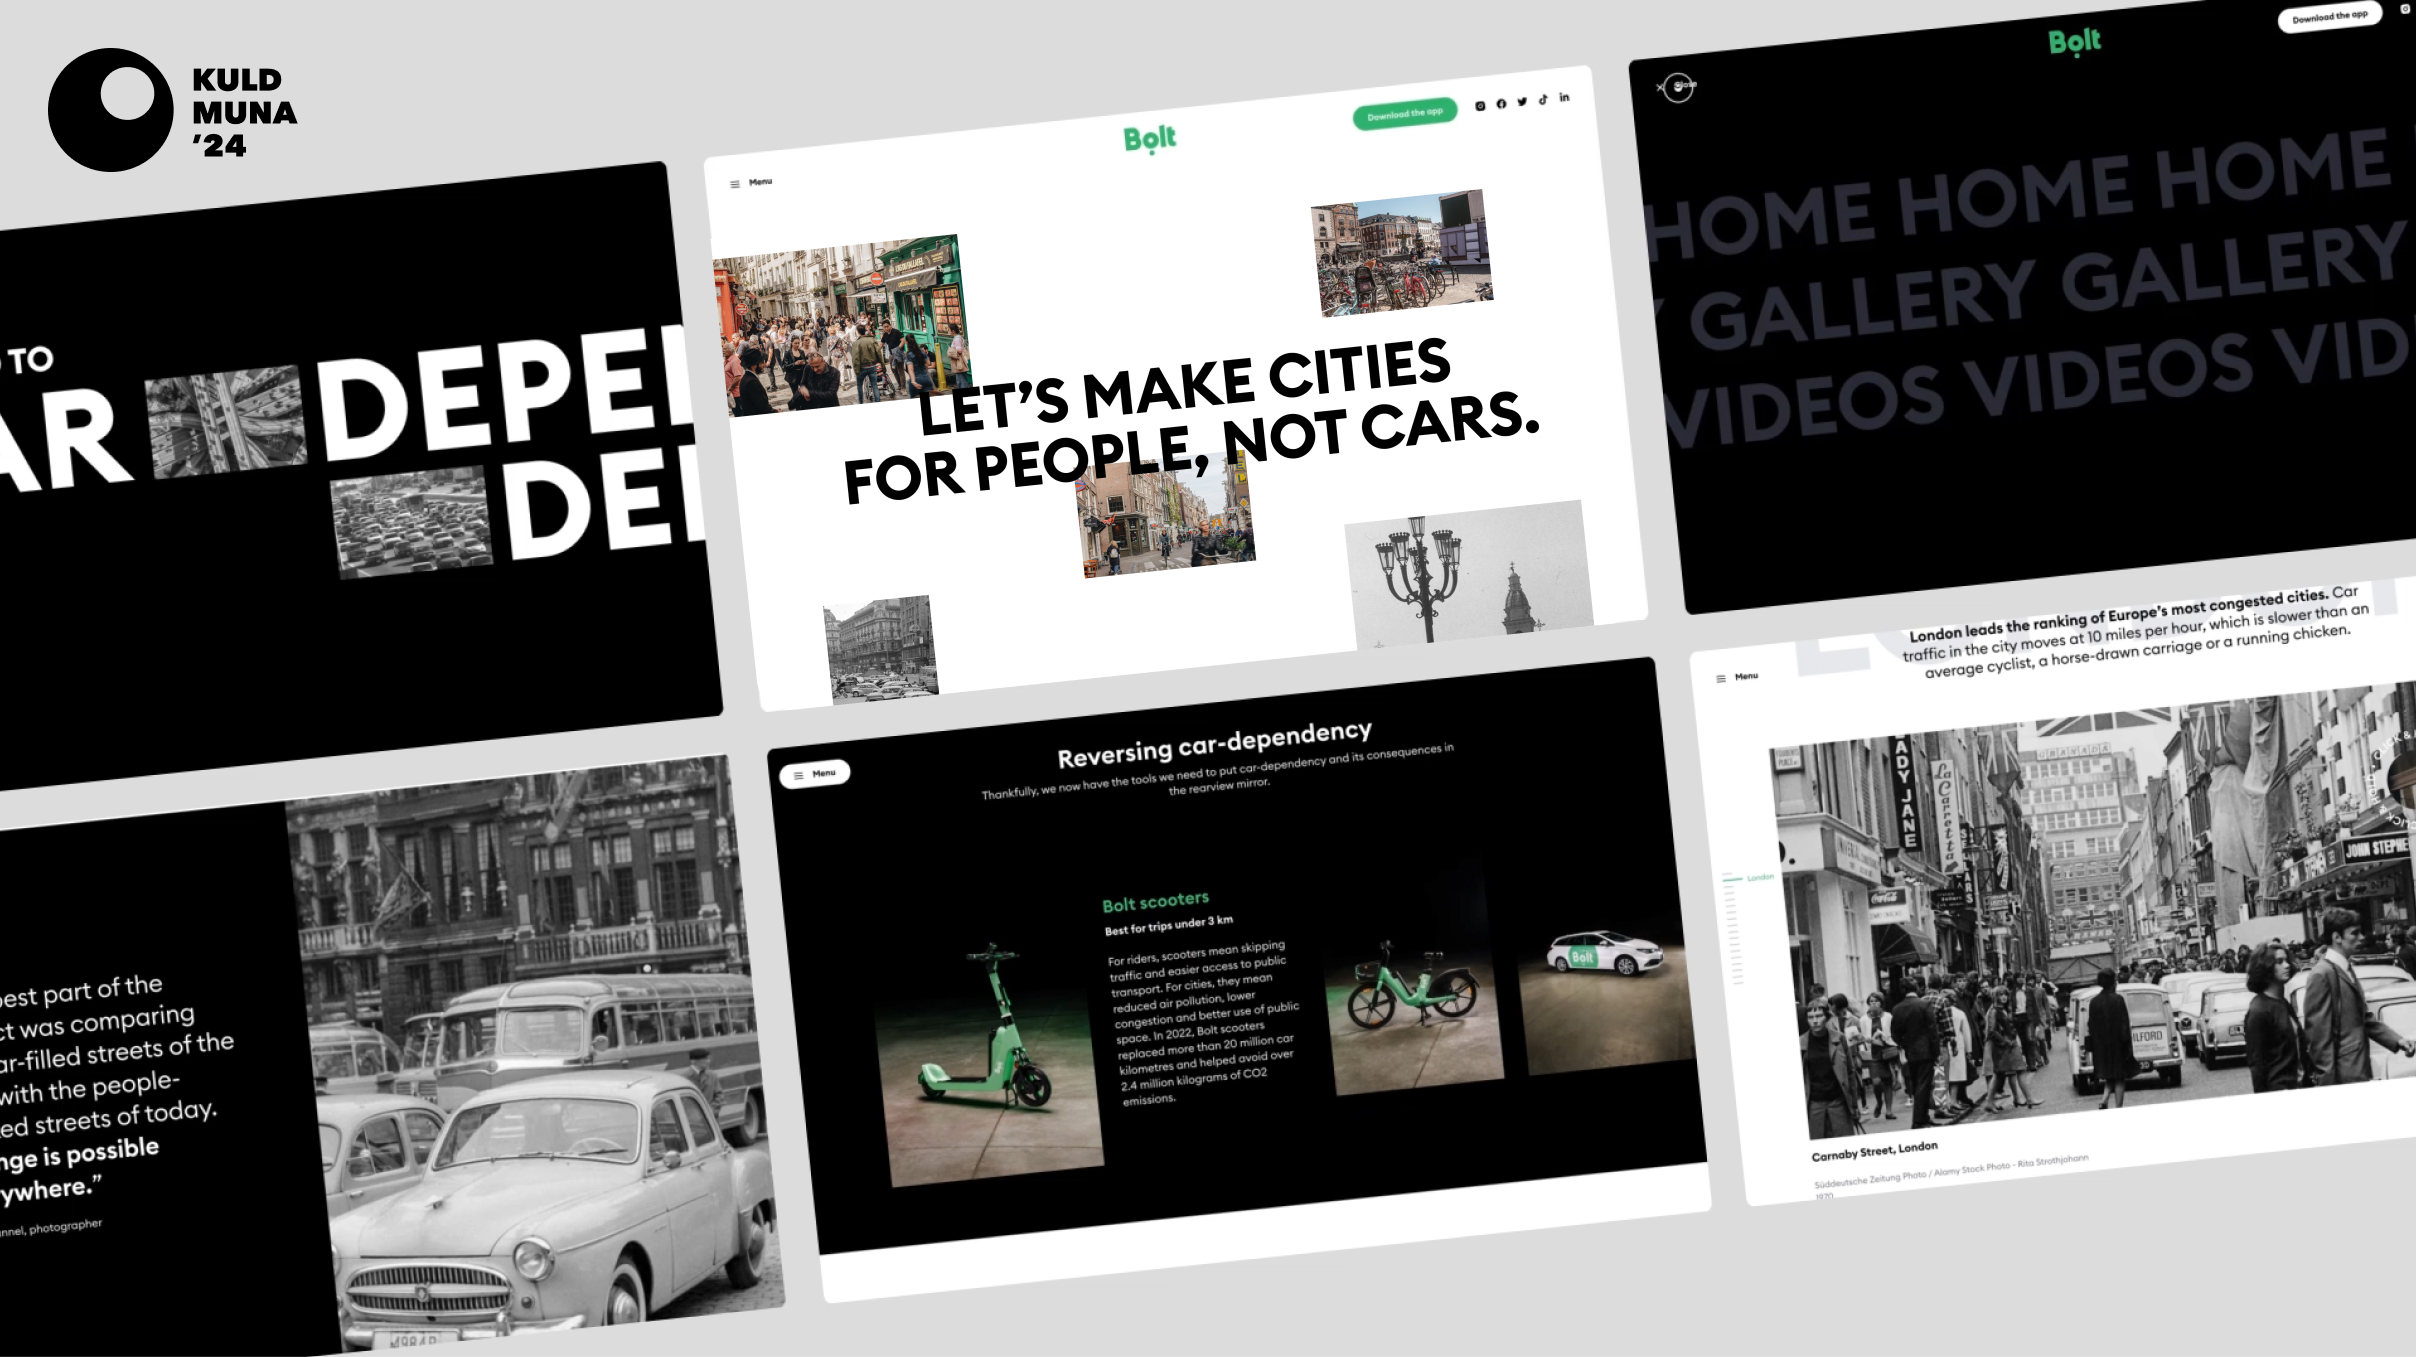The image size is (2416, 1357).
Task: Open the Facebook icon link
Action: [1501, 104]
